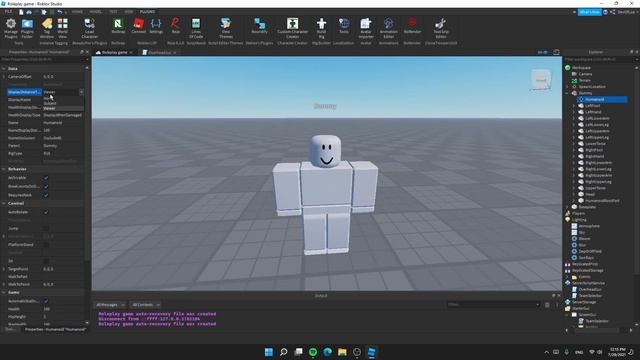Open taskbar Search

pyautogui.click(x=283, y=352)
